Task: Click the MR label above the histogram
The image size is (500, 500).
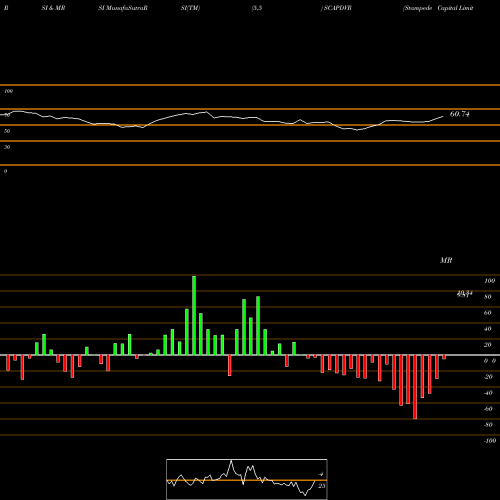Action: tap(446, 260)
